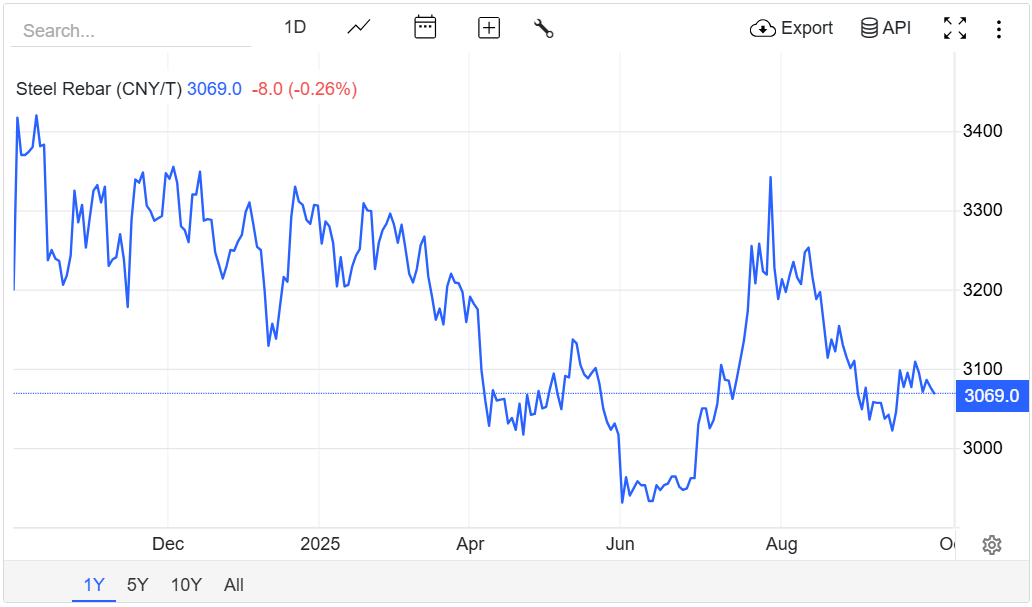This screenshot has width=1032, height=607.
Task: Expand the 1D interval dropdown
Action: (x=295, y=27)
